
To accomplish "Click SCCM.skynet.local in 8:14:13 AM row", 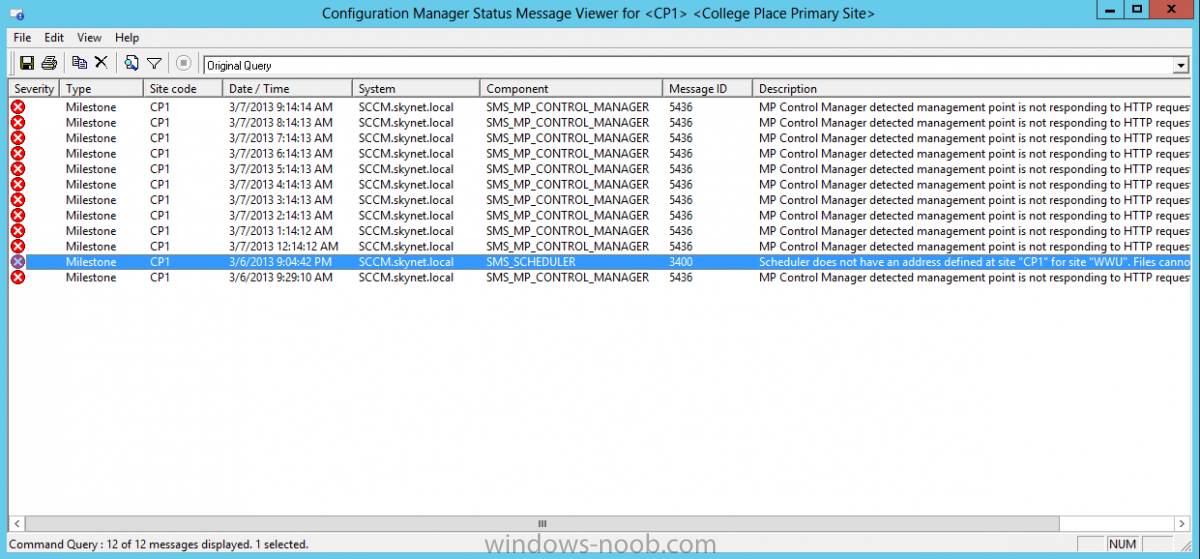I will click(x=406, y=123).
